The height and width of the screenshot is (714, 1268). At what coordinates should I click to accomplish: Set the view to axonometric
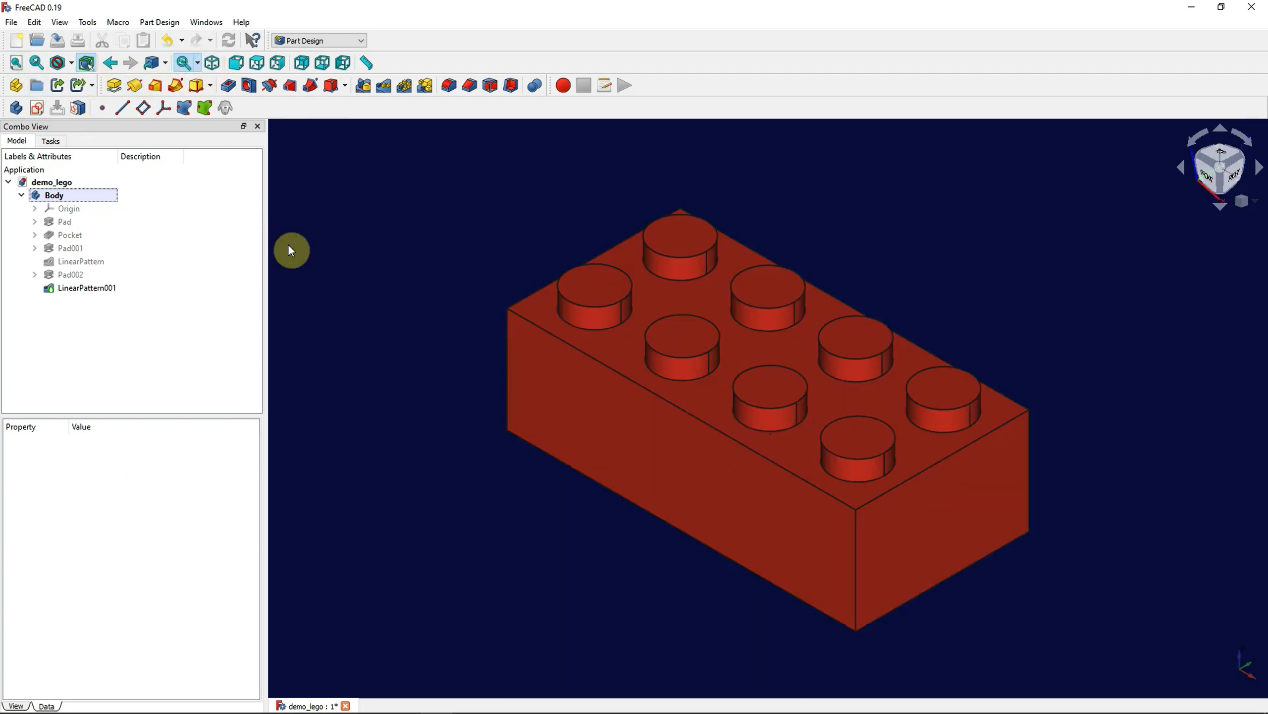(212, 62)
